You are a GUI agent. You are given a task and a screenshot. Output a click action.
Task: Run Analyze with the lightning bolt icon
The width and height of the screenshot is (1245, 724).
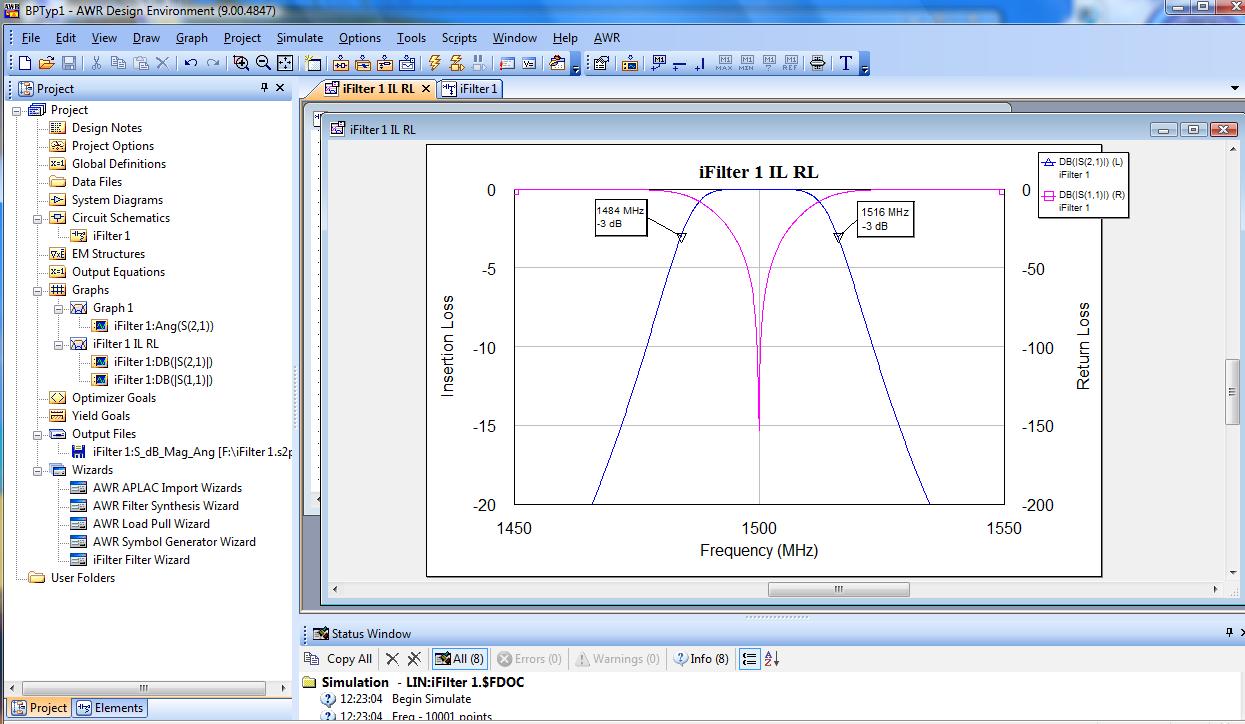(x=434, y=63)
